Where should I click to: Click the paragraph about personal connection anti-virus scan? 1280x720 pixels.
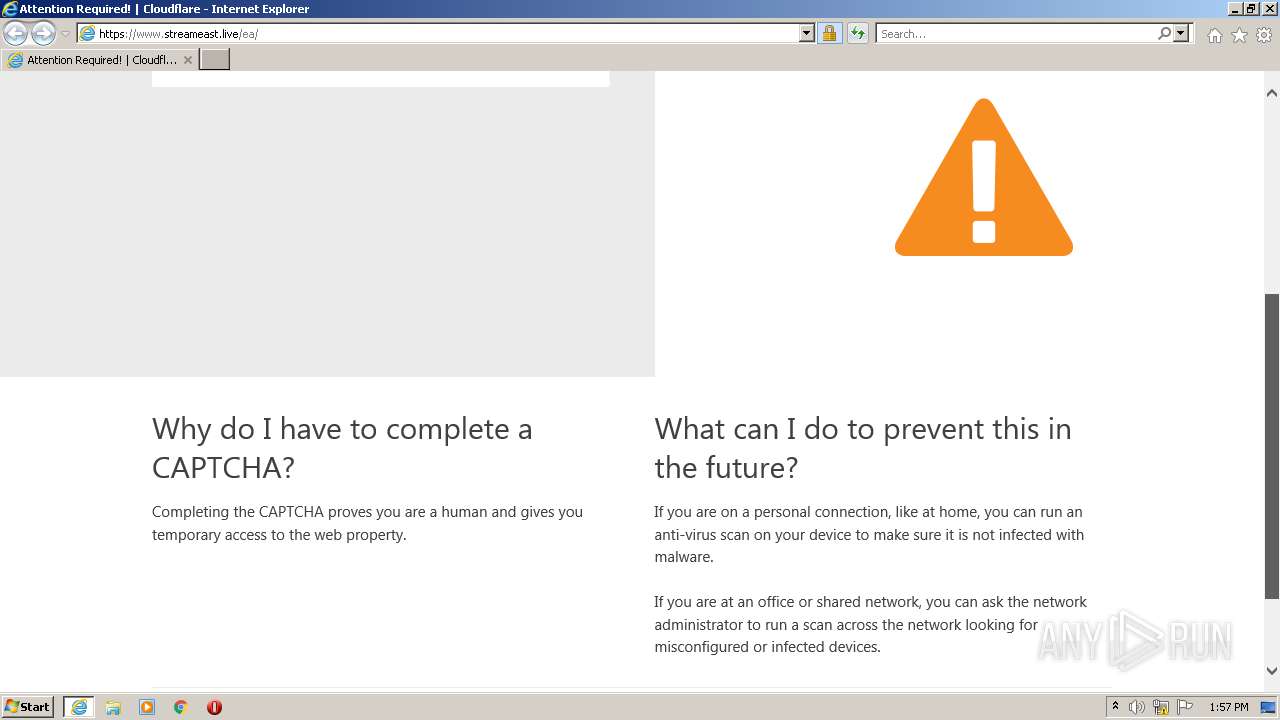(x=869, y=534)
